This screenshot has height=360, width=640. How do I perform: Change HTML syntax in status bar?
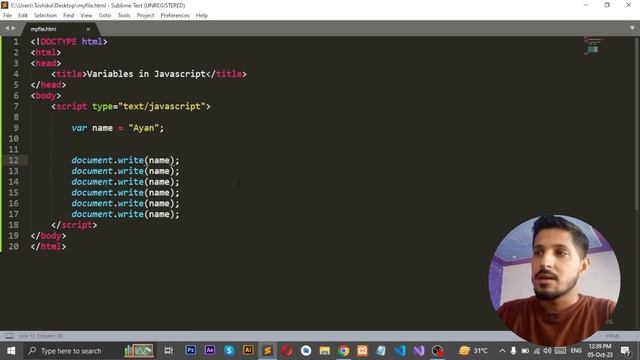click(x=612, y=336)
